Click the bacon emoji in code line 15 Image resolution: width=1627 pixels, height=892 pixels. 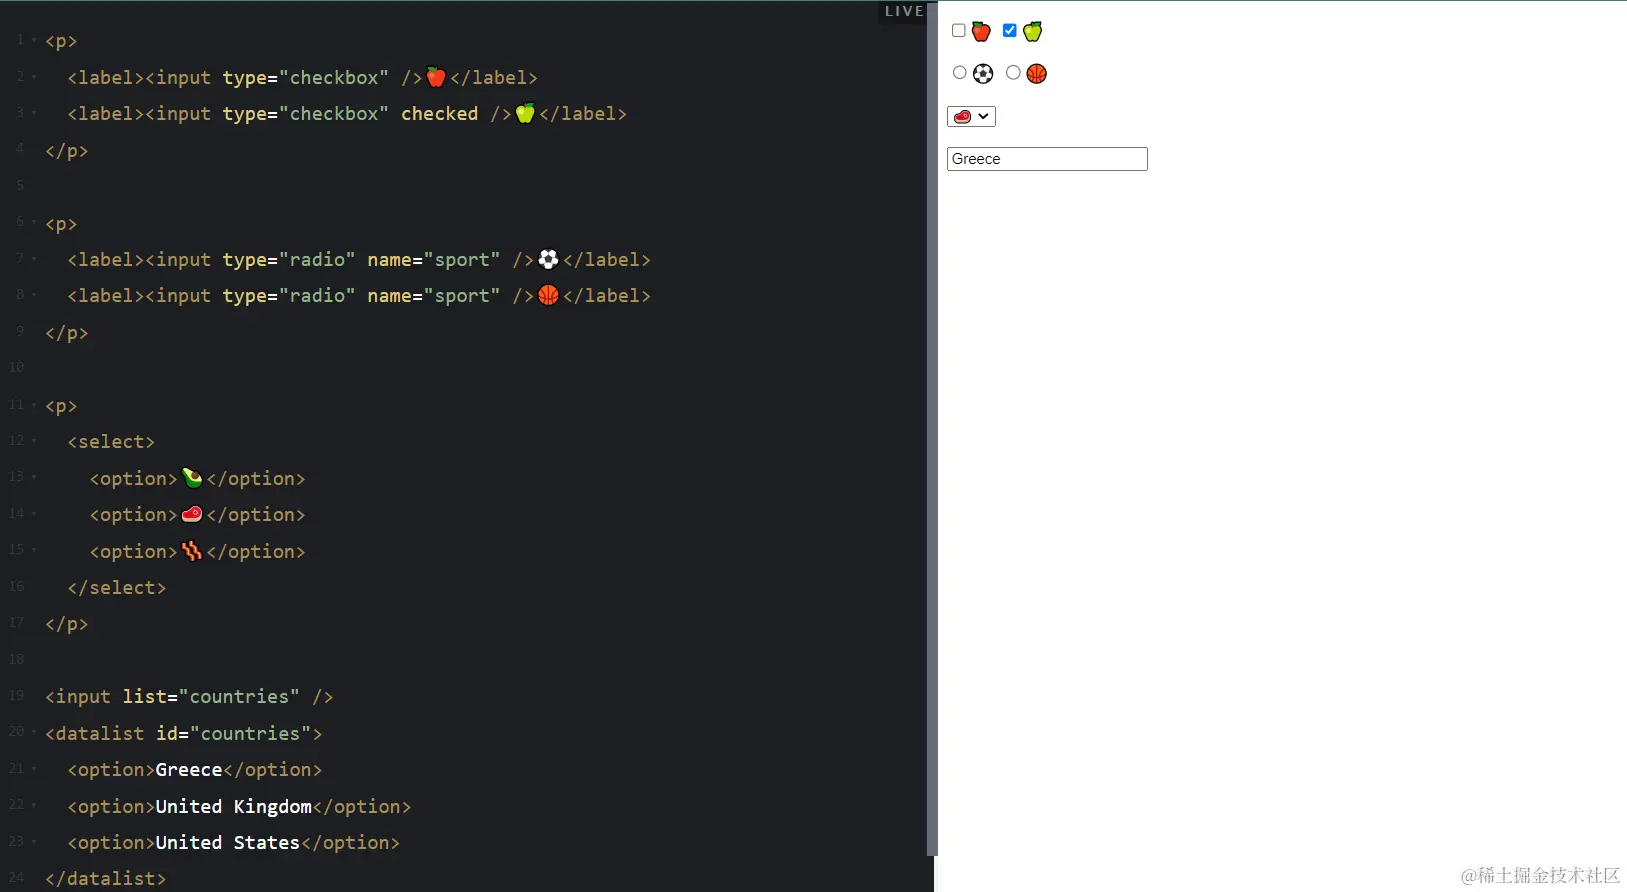click(192, 551)
